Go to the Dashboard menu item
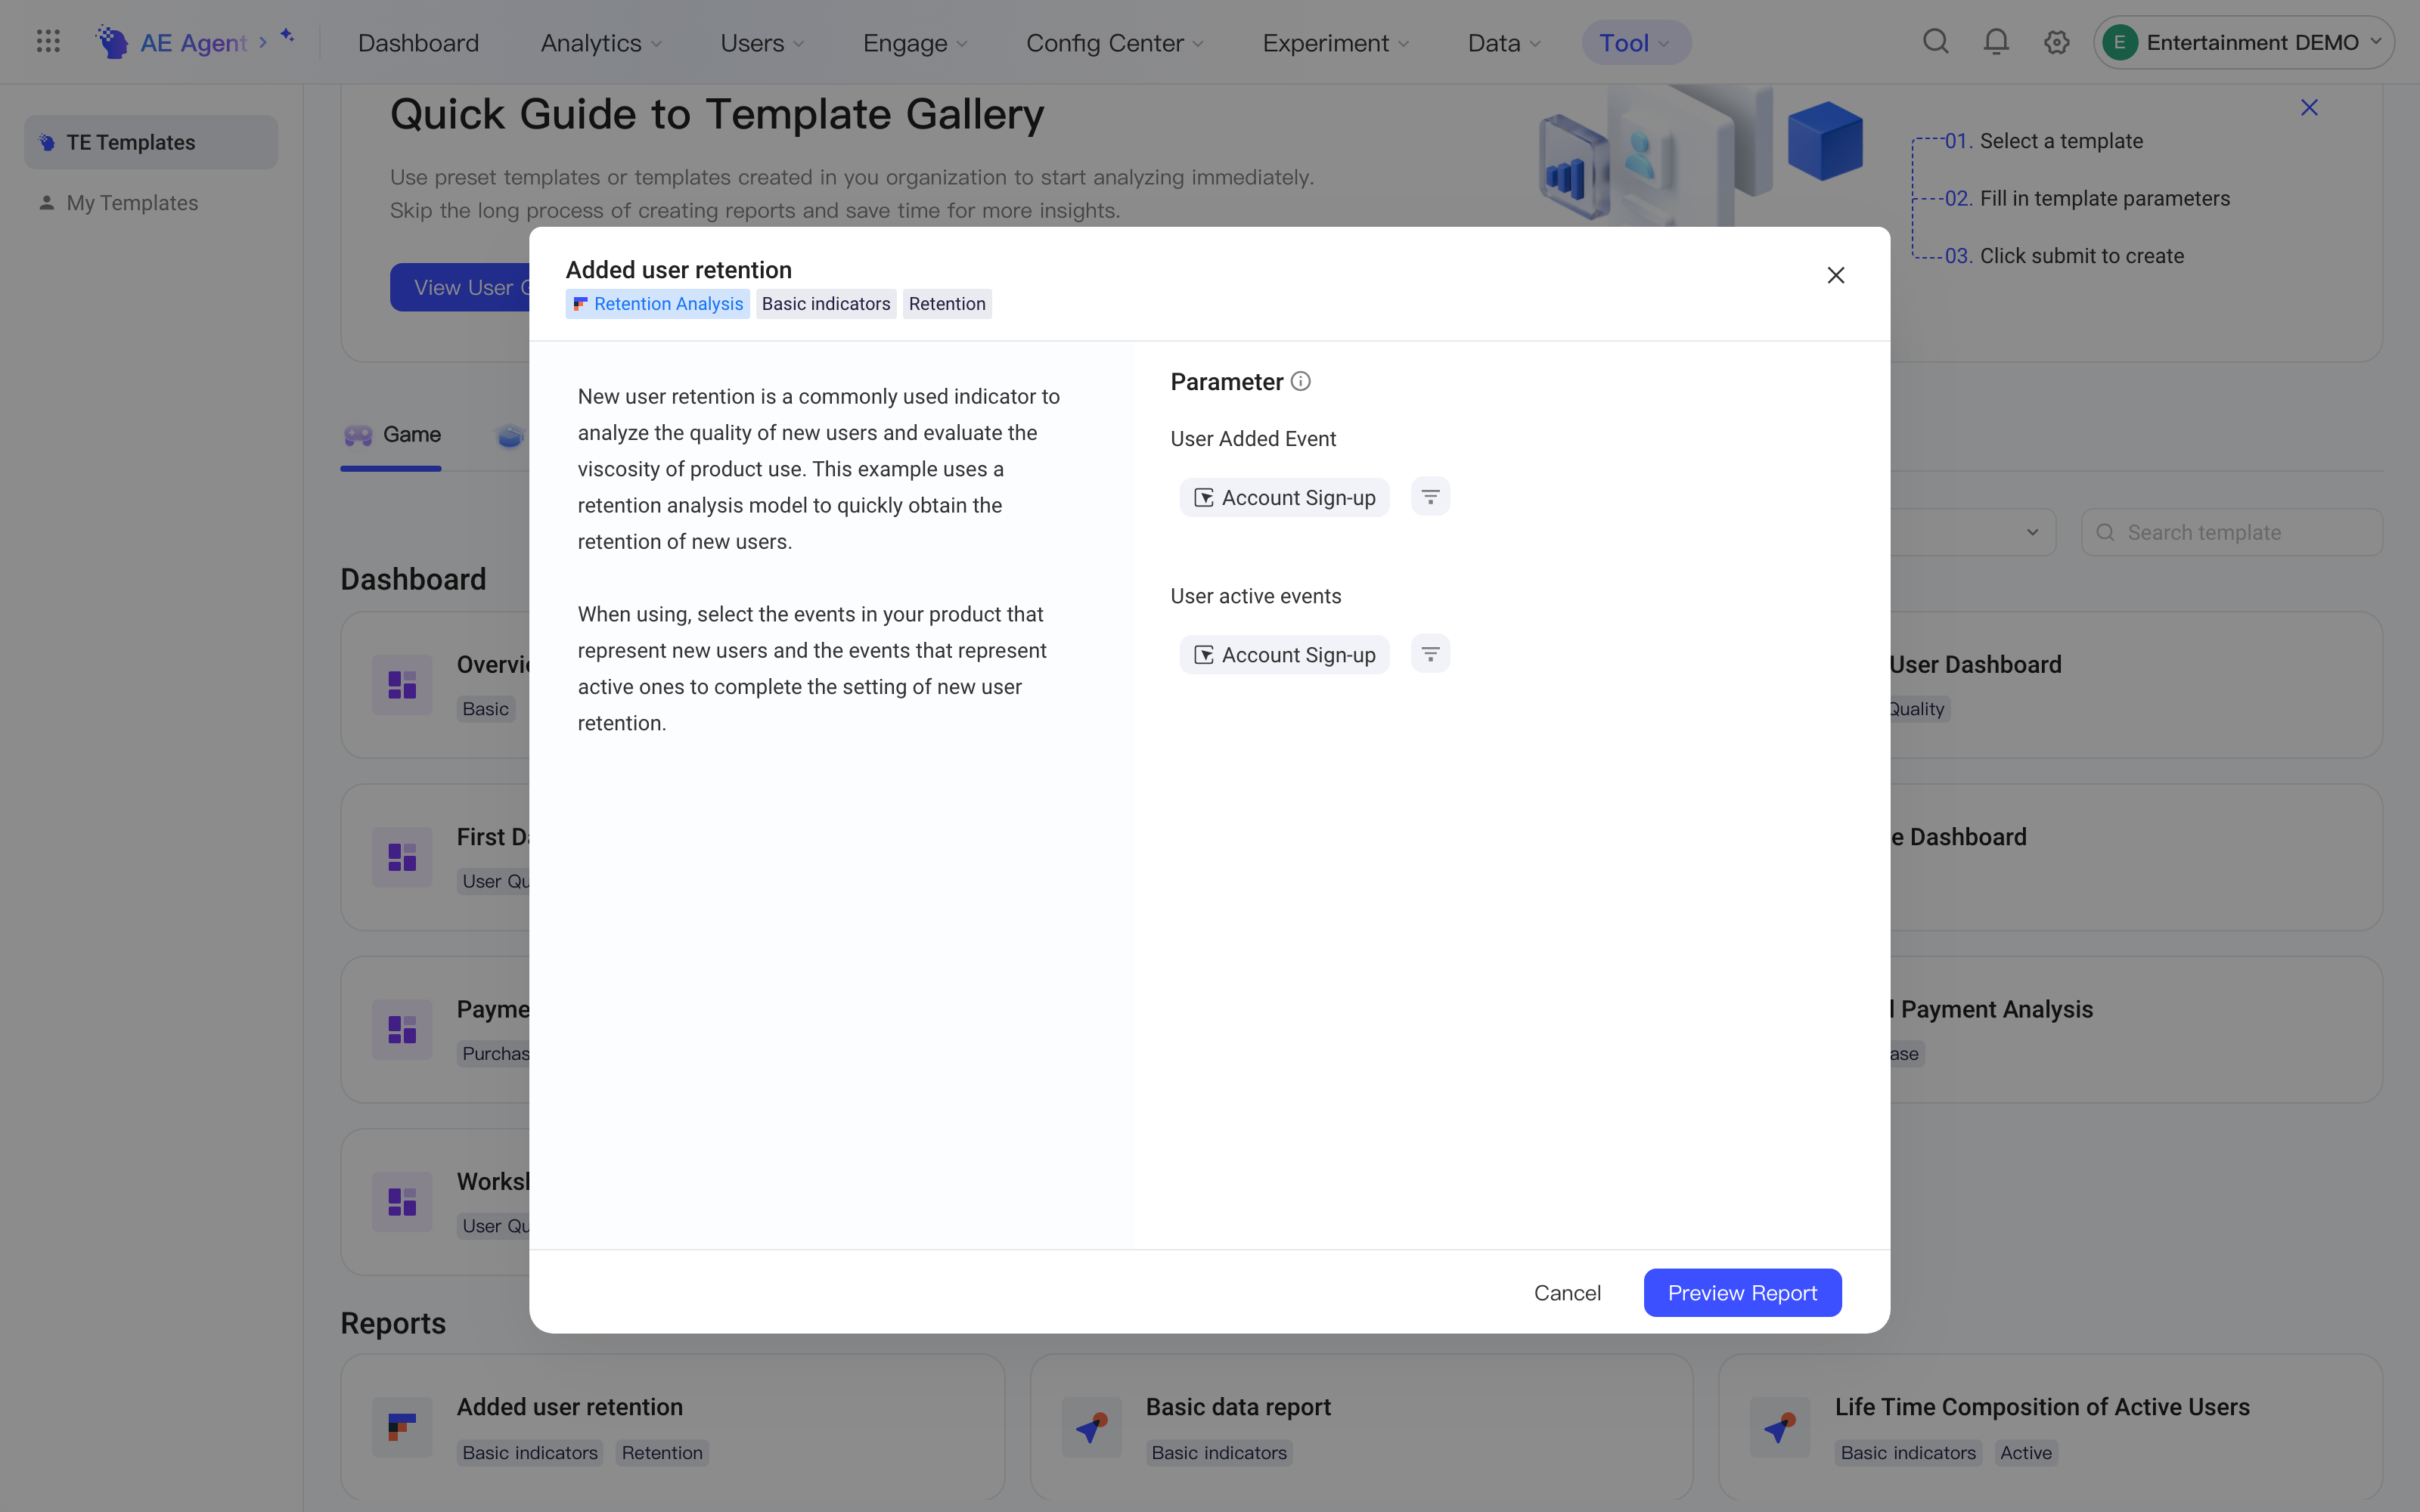The height and width of the screenshot is (1512, 2420). (418, 43)
